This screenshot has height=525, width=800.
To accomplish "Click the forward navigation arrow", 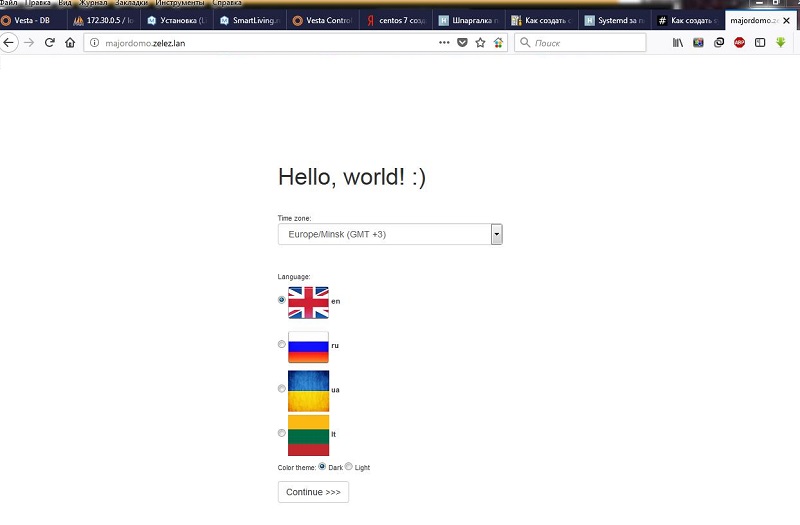I will tap(29, 43).
